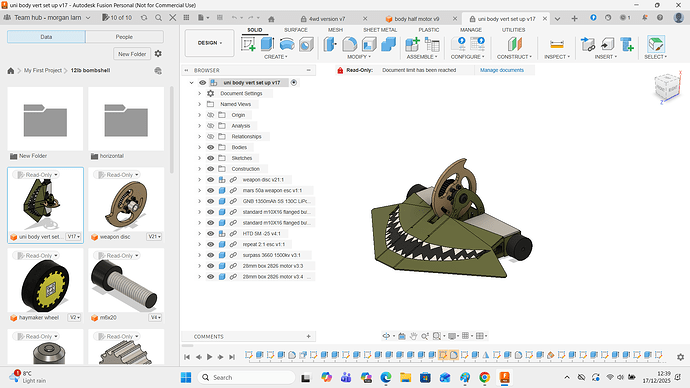Open the DESIGN workspace dropdown

coord(209,43)
